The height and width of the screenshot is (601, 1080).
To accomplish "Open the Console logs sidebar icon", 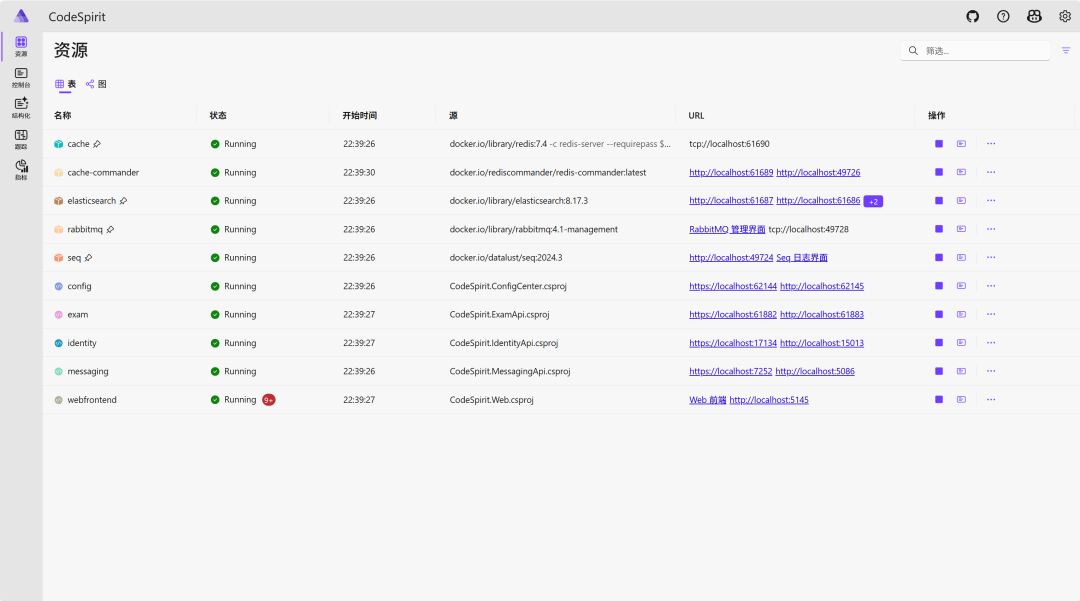I will (21, 77).
